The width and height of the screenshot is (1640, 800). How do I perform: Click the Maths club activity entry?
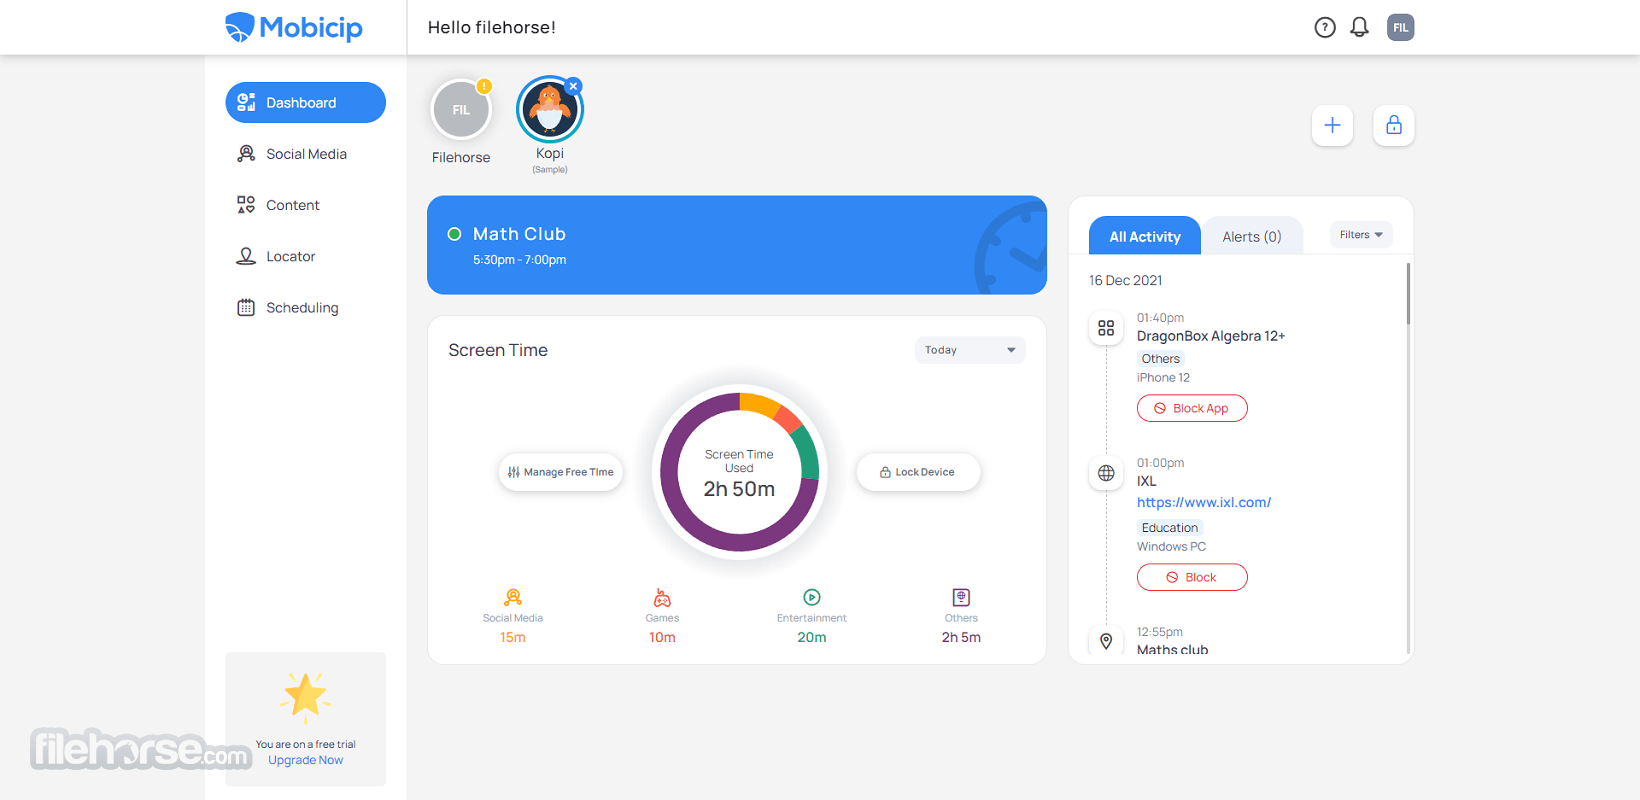[1173, 650]
